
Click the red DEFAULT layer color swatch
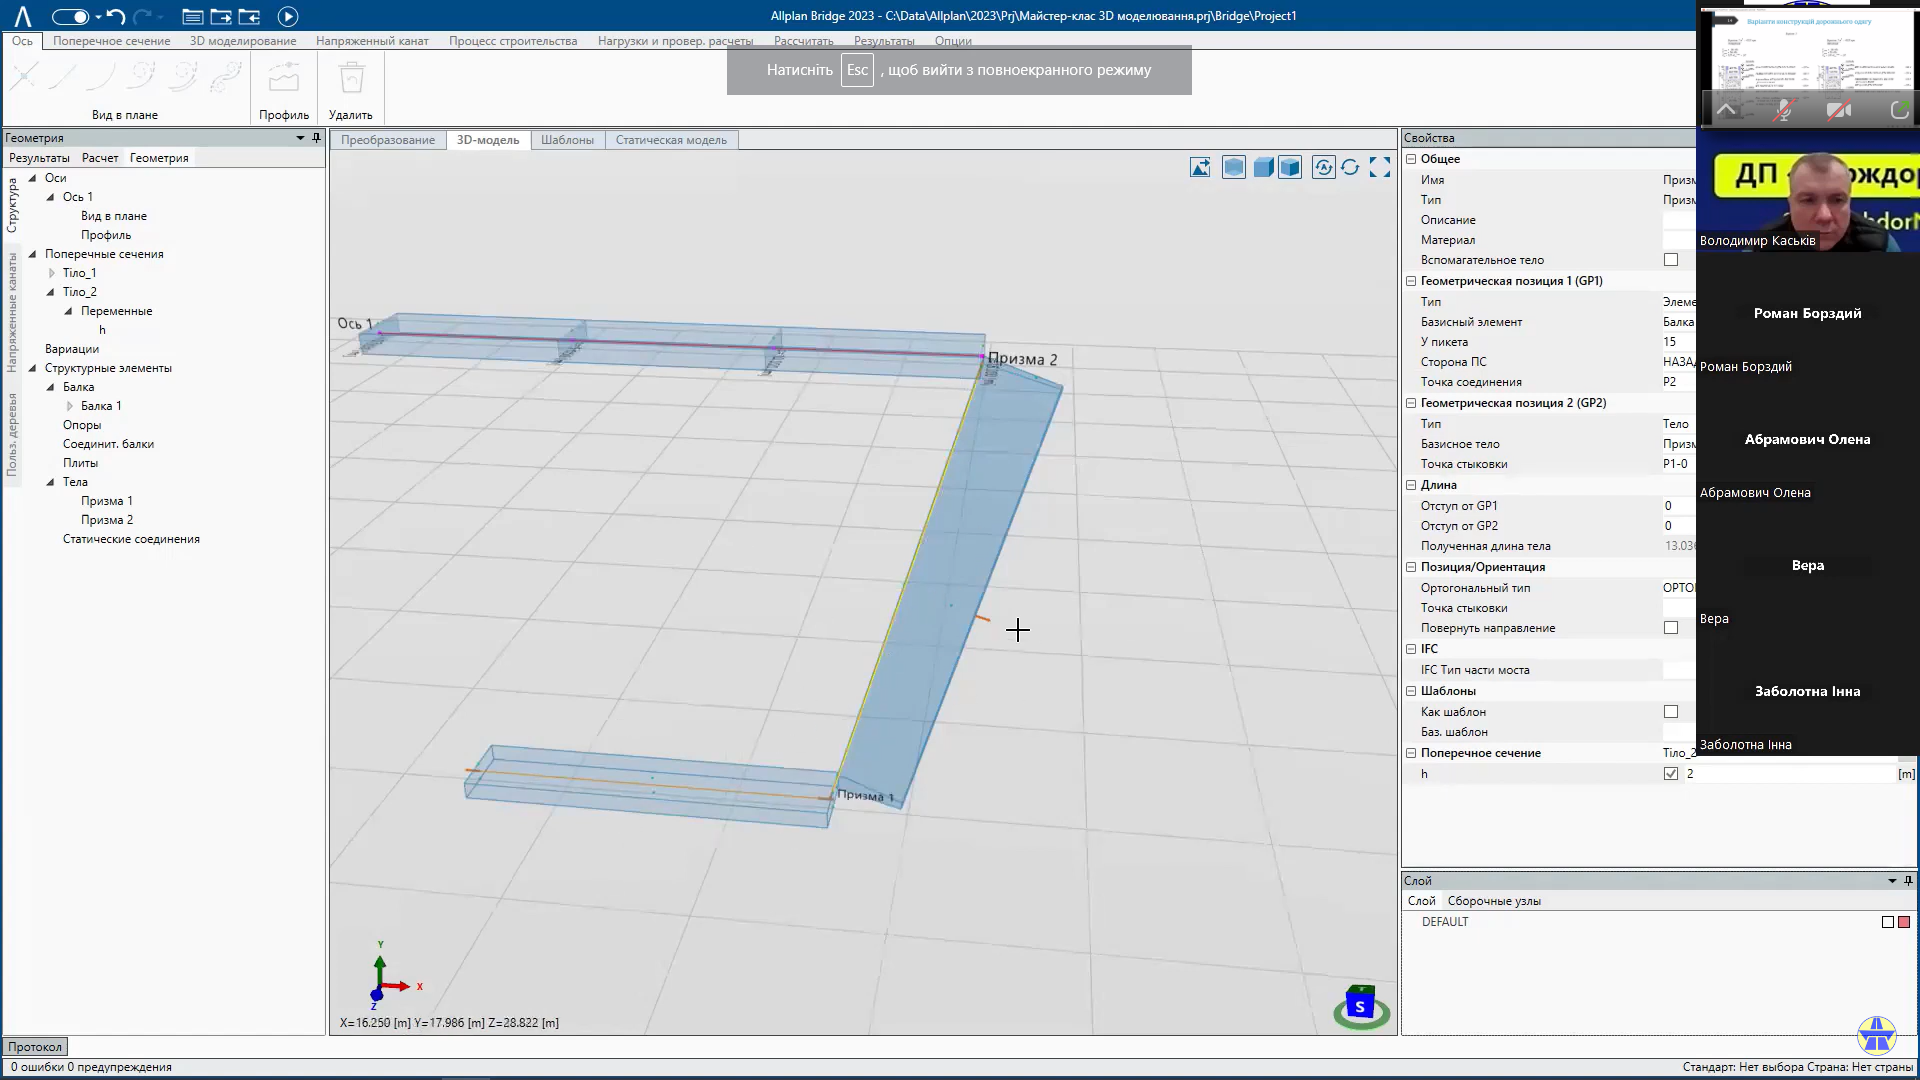pos(1904,922)
